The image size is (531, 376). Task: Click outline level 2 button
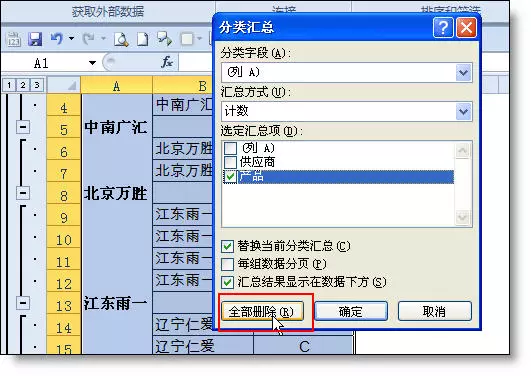click(x=23, y=85)
